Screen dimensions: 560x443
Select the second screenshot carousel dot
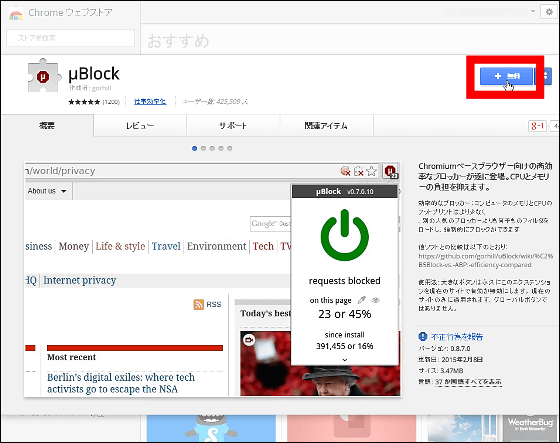pos(203,148)
